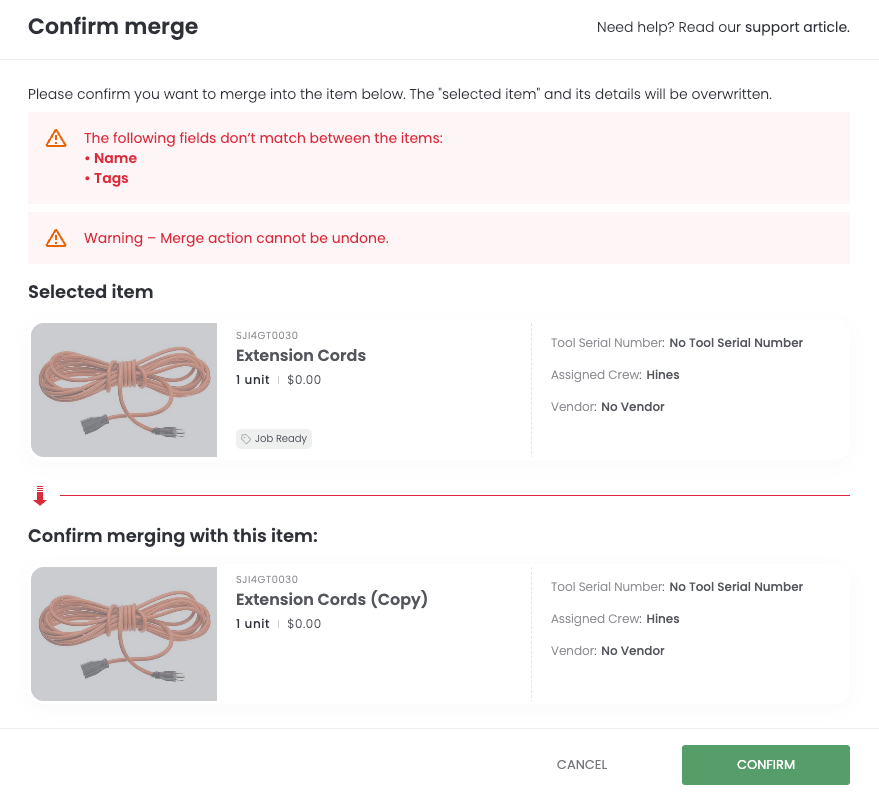Click the $0.00 price in Selected item
This screenshot has width=879, height=808.
(304, 380)
